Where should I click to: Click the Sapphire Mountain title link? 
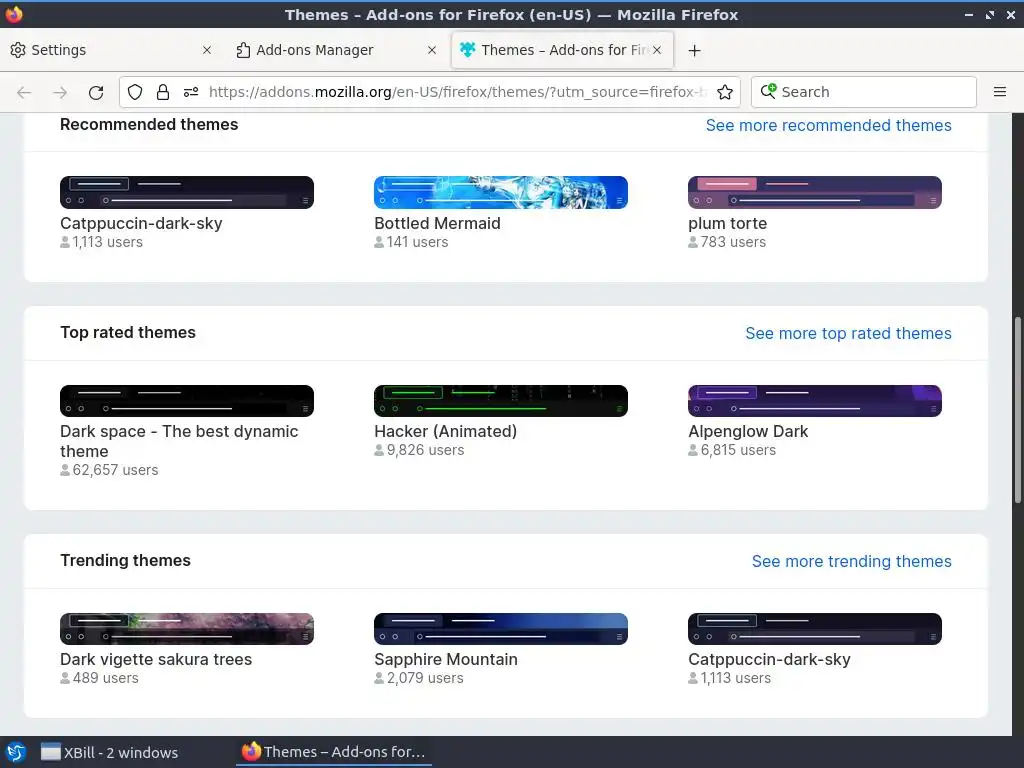[x=446, y=660]
